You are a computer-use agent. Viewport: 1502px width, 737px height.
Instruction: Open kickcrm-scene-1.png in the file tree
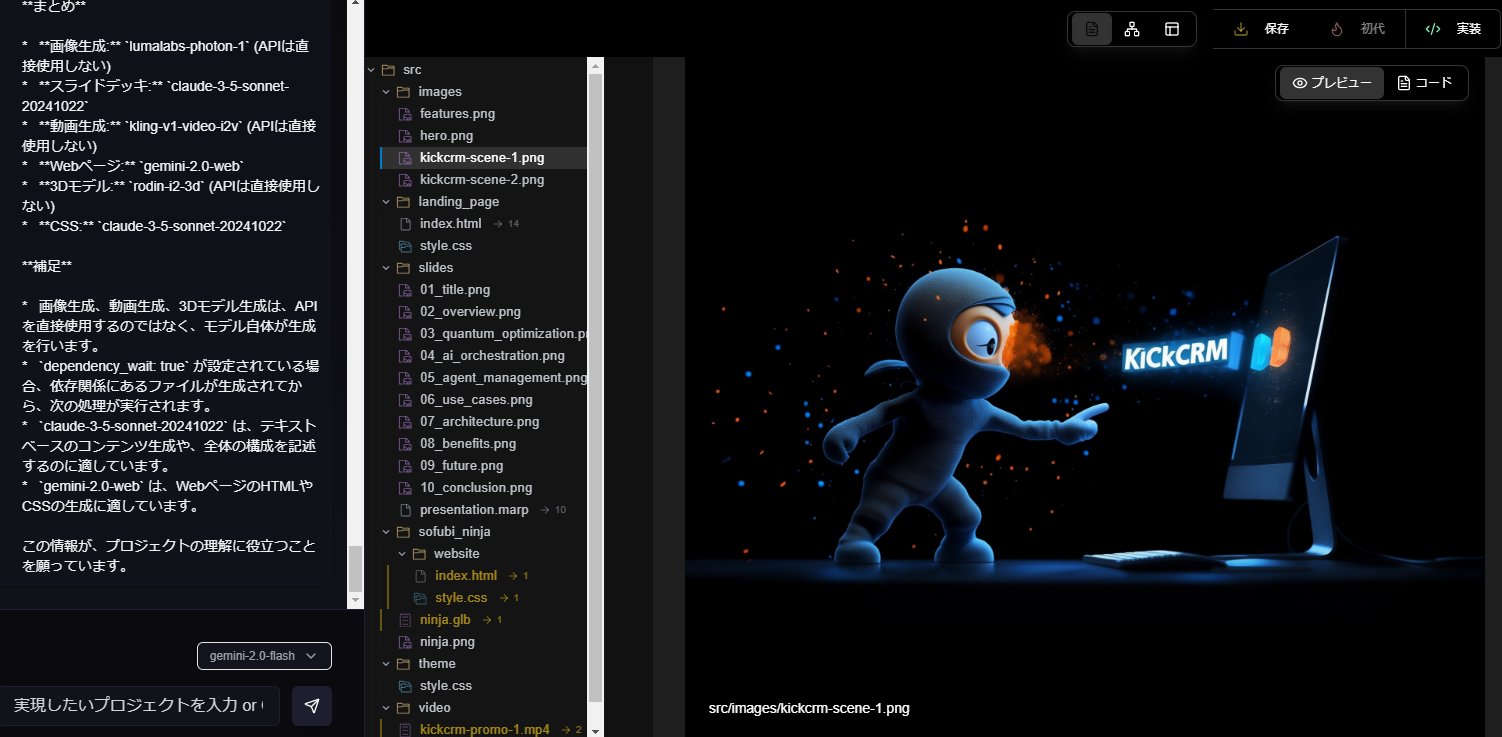point(483,158)
